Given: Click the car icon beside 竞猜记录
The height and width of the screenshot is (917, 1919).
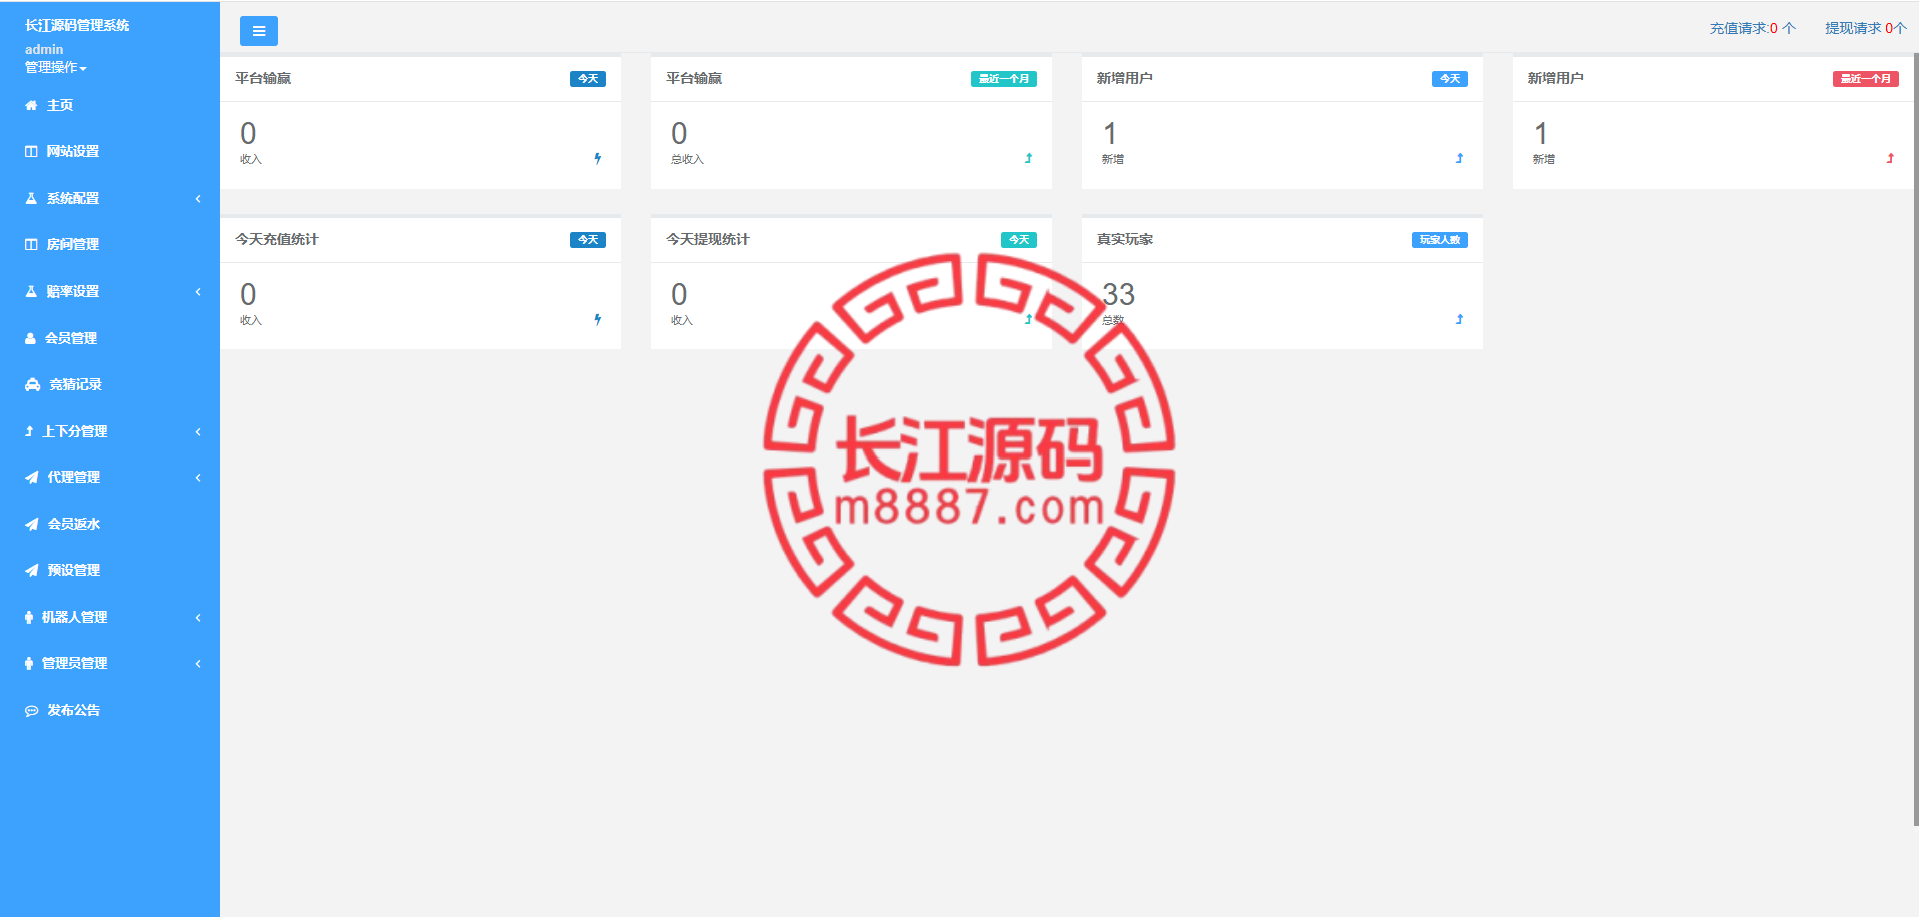Looking at the screenshot, I should [32, 384].
